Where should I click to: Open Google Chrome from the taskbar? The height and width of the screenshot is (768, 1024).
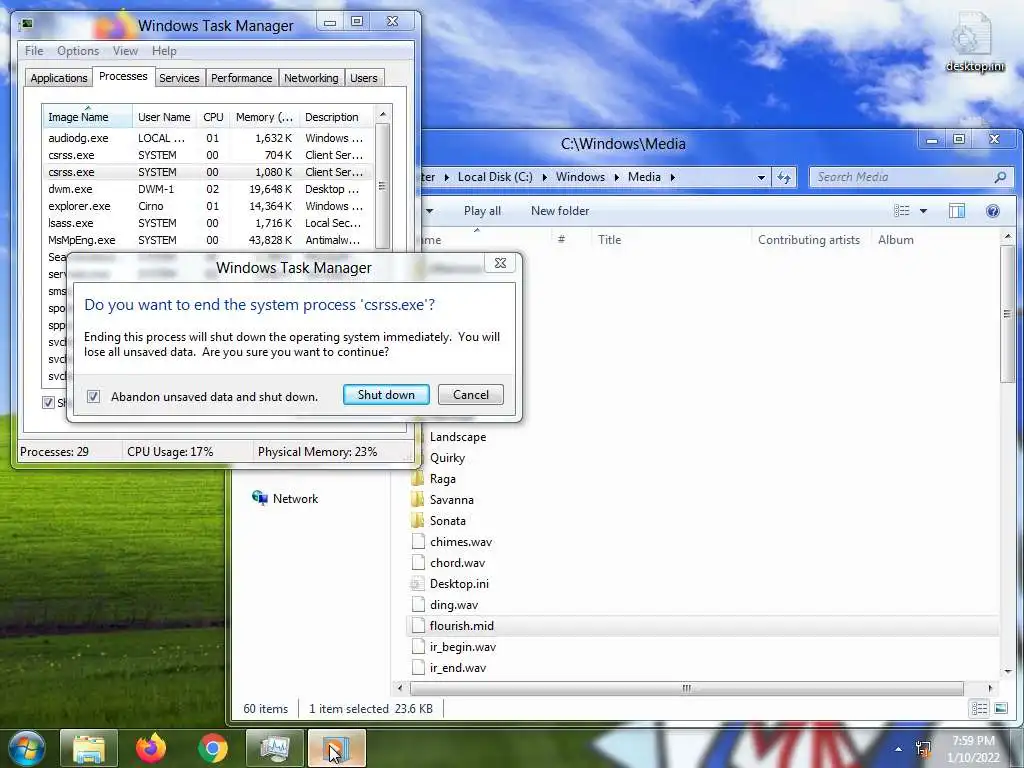[x=212, y=748]
